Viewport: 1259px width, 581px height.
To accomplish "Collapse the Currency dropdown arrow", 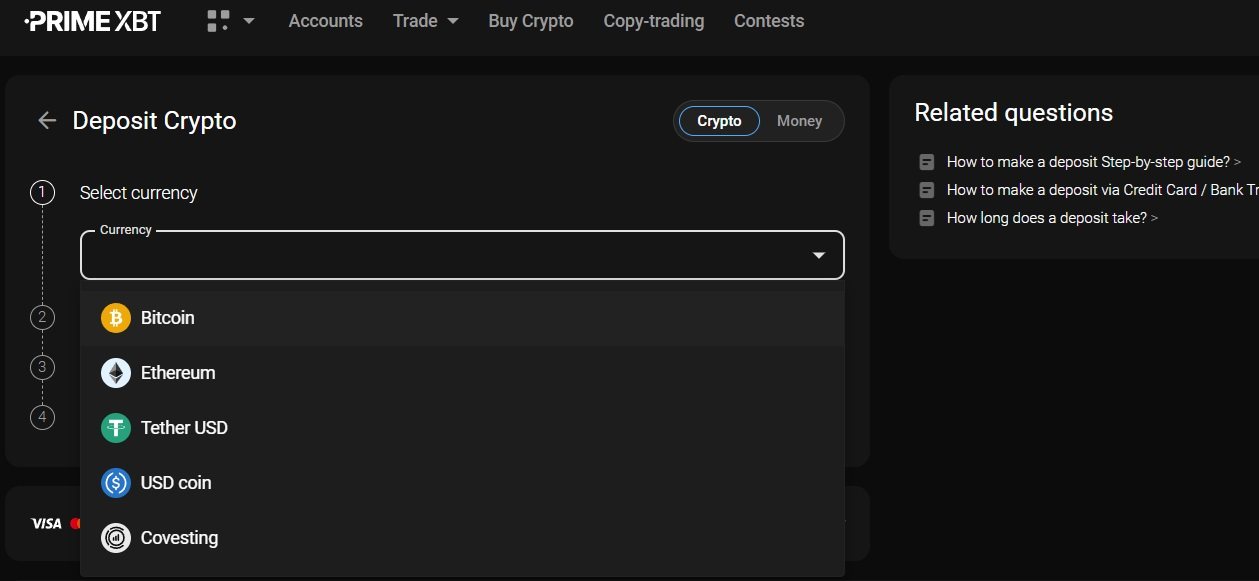I will point(819,256).
